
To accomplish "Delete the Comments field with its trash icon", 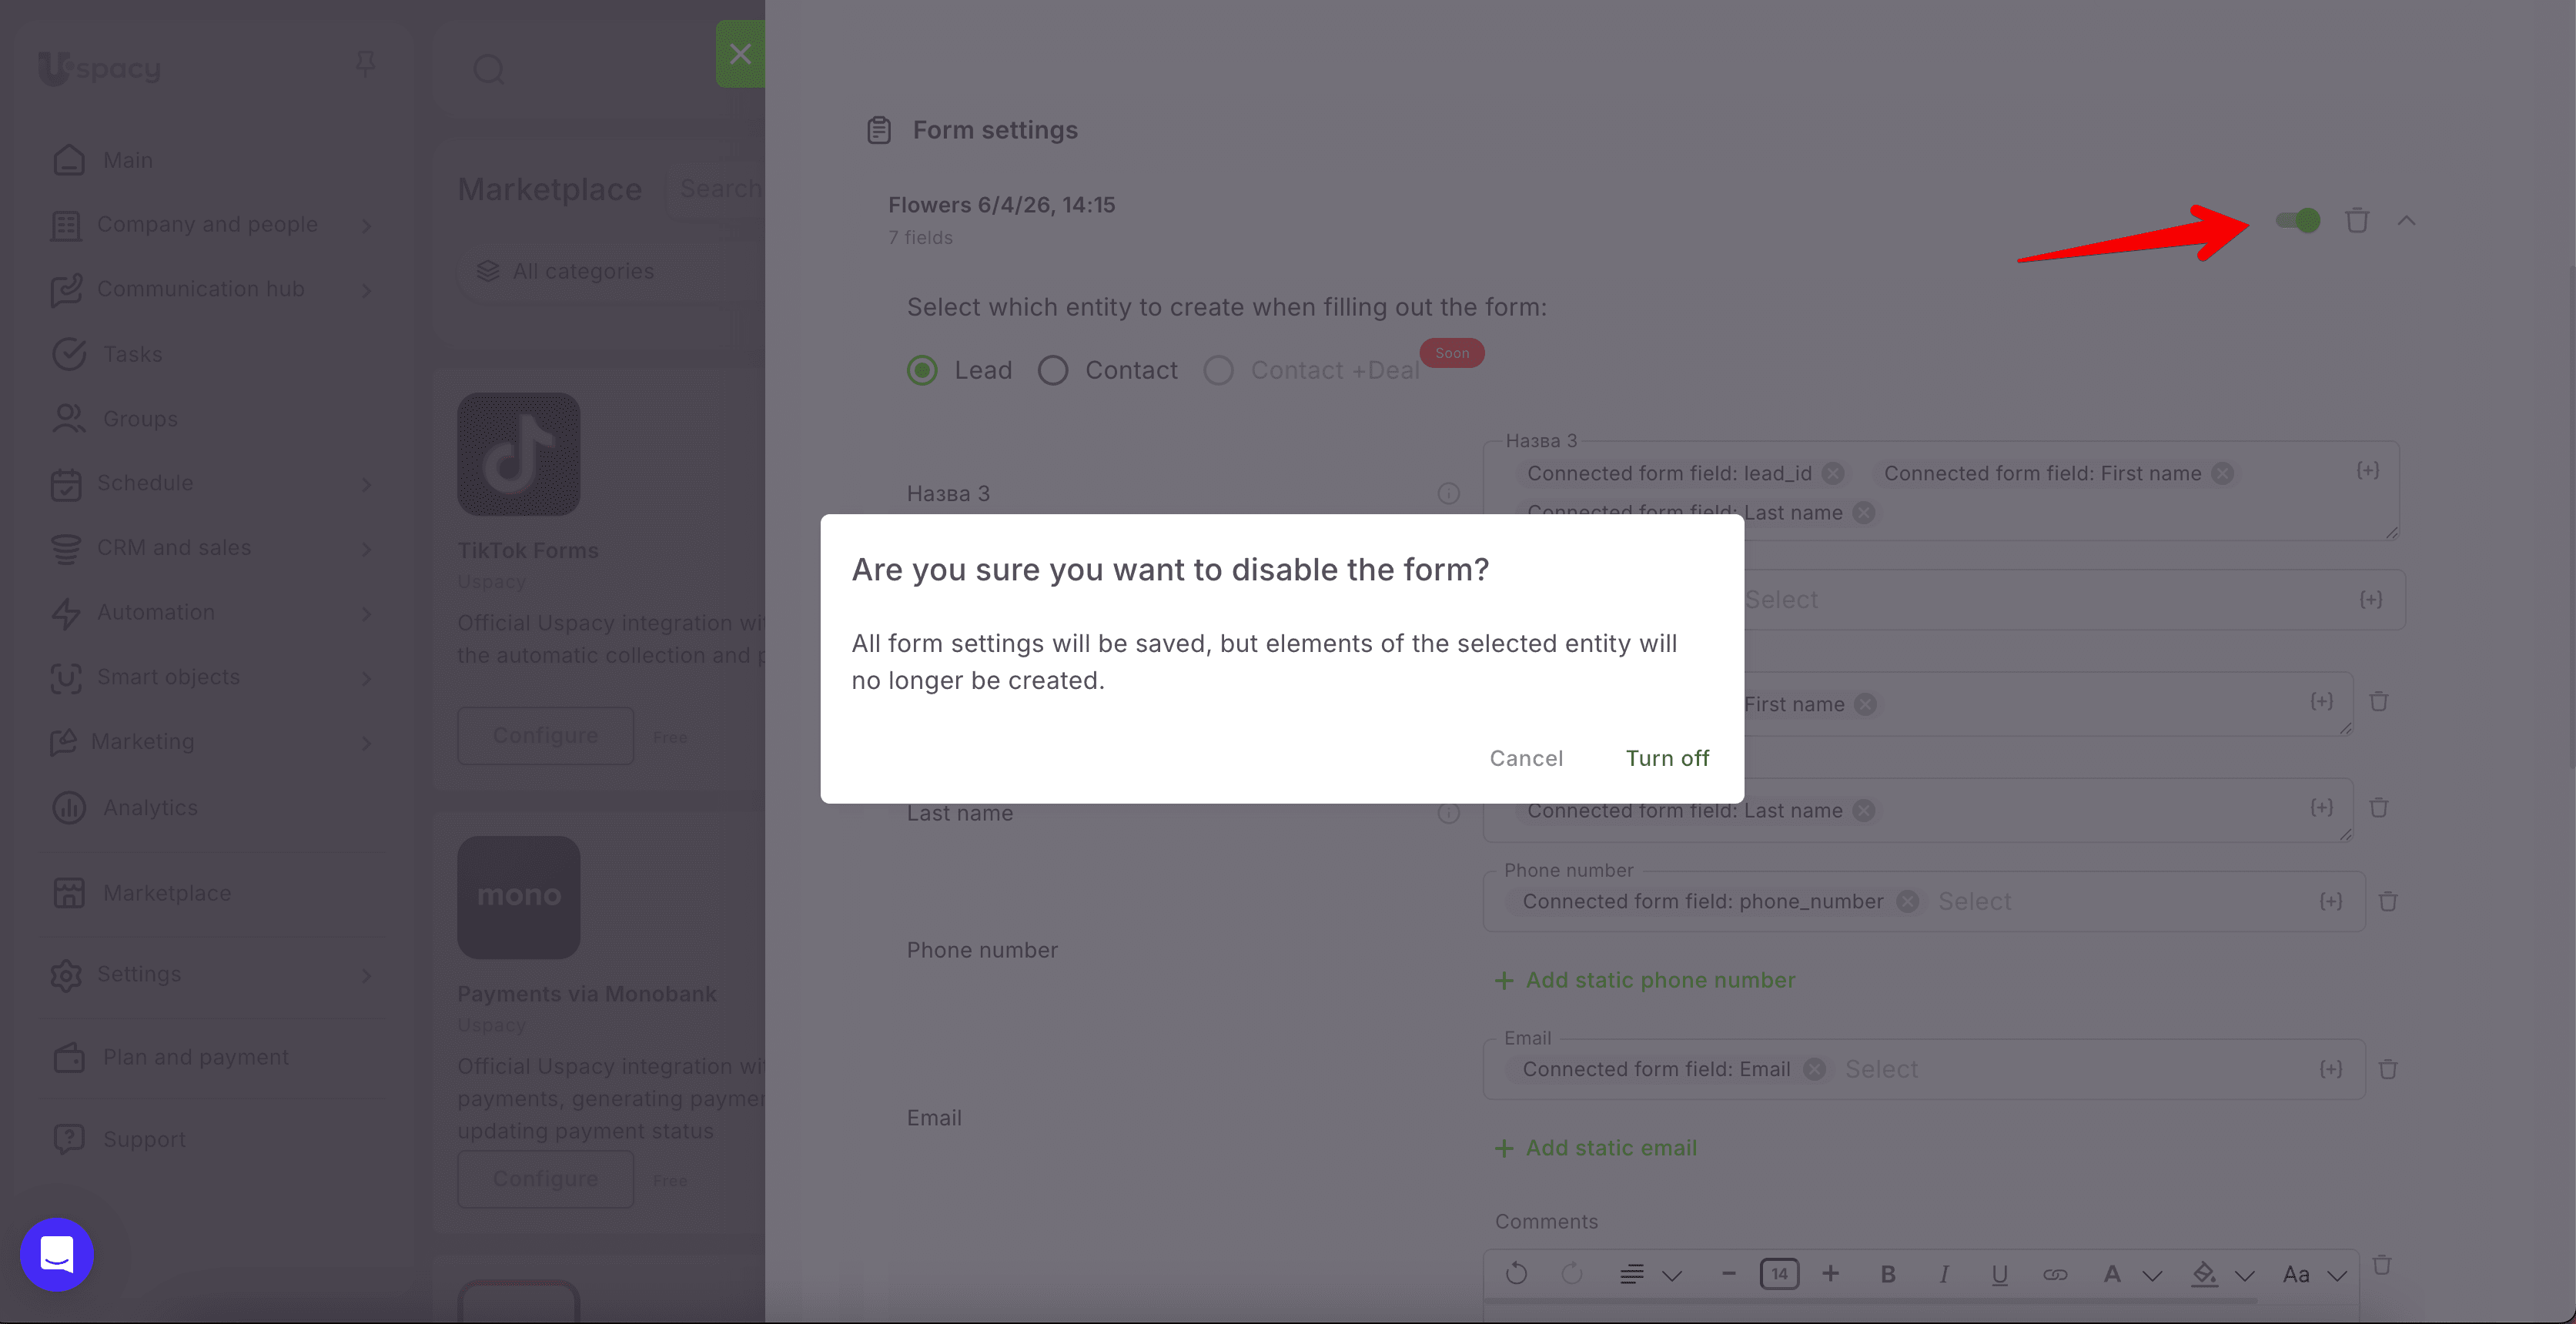I will (x=2382, y=1264).
